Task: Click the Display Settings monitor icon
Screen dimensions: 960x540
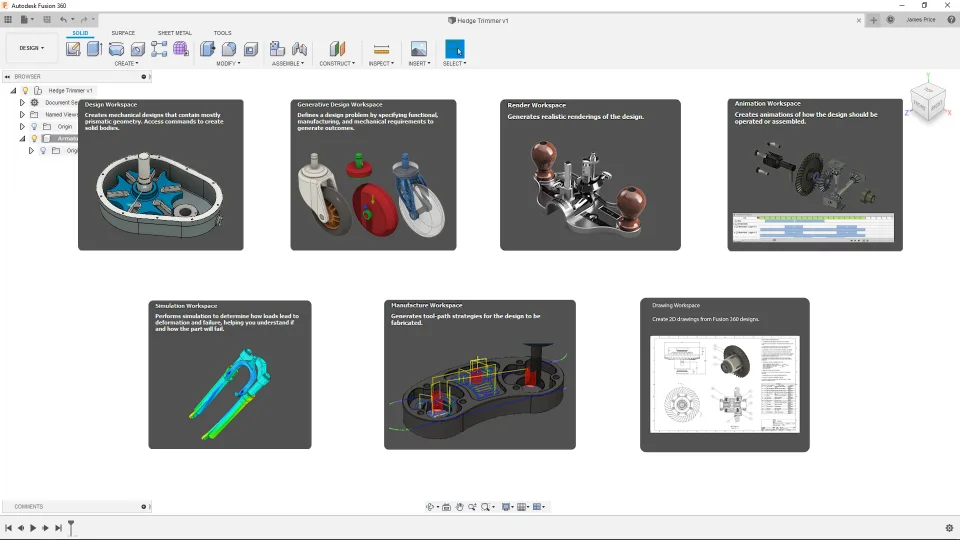Action: (506, 507)
